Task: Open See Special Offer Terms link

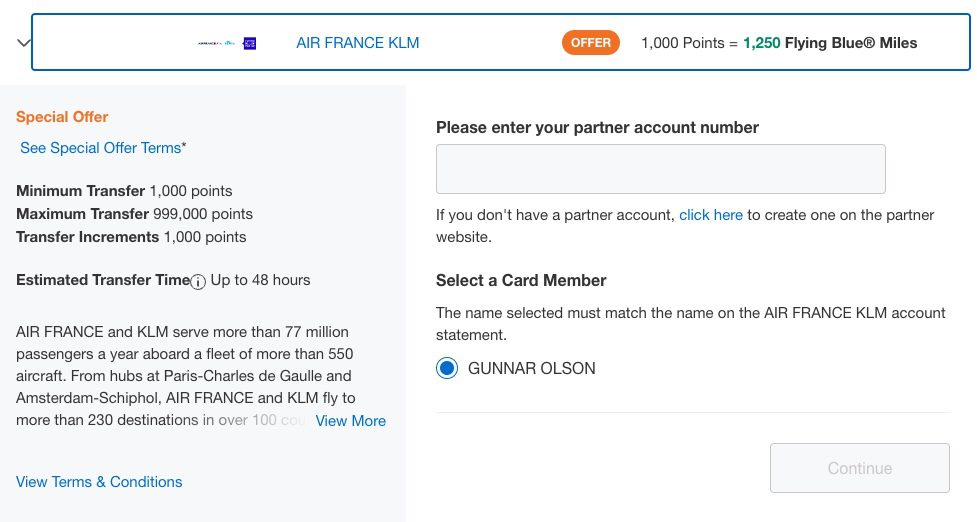Action: point(100,148)
